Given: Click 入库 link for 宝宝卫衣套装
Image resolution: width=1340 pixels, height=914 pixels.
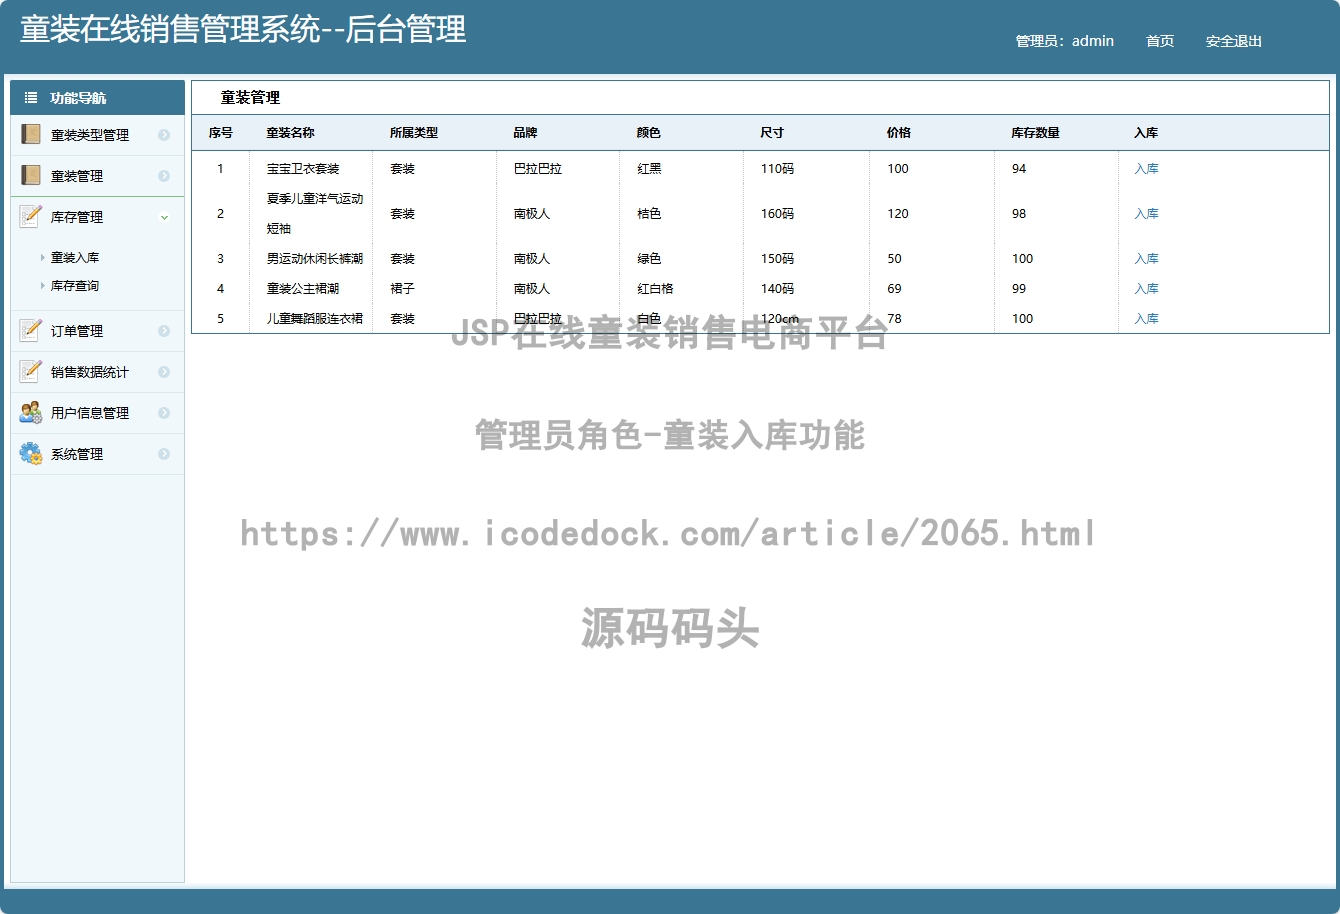Looking at the screenshot, I should point(1146,169).
